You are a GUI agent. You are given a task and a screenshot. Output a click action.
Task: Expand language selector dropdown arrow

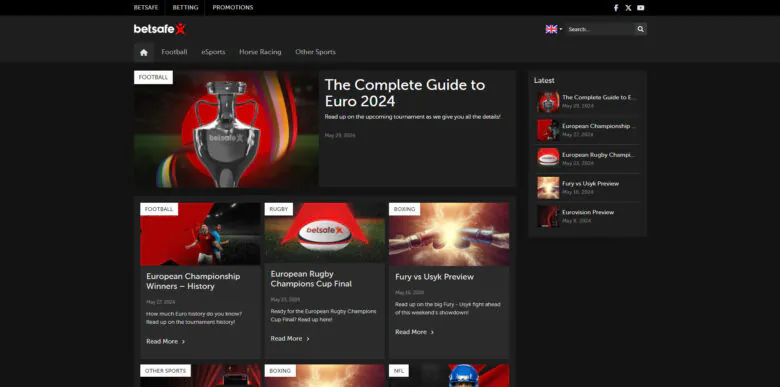[x=561, y=29]
